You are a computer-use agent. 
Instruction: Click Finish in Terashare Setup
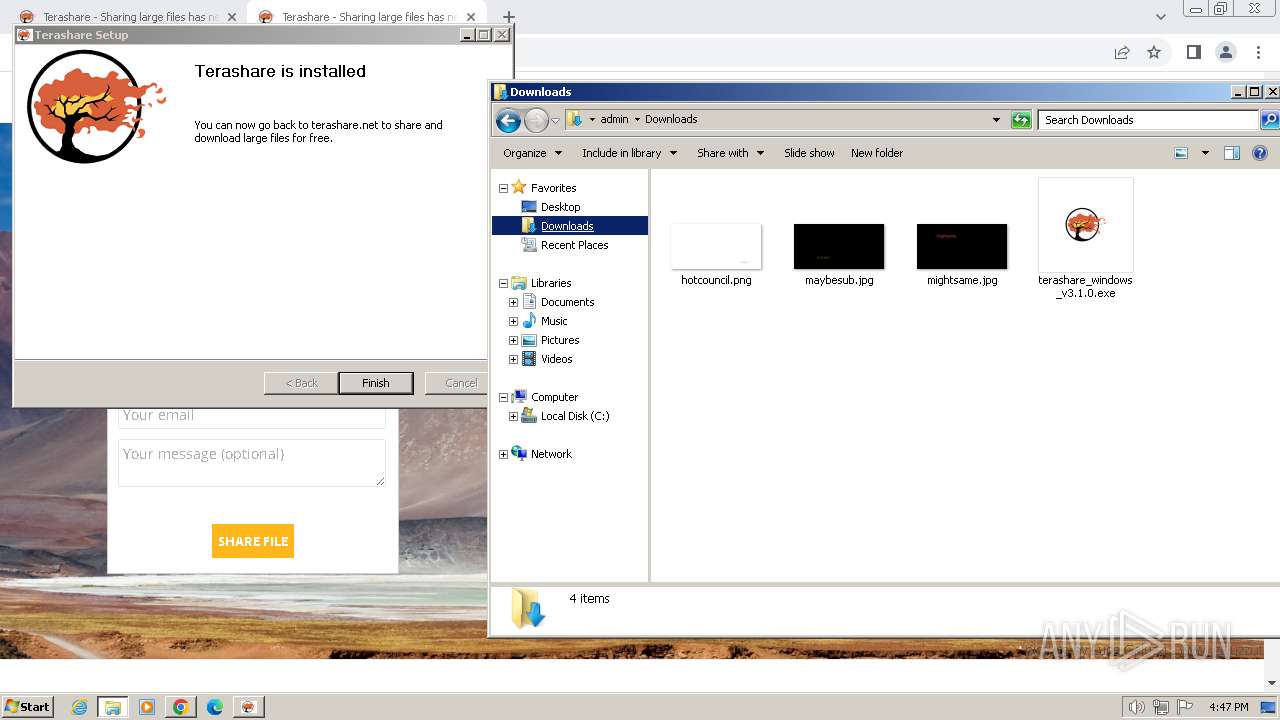point(376,383)
